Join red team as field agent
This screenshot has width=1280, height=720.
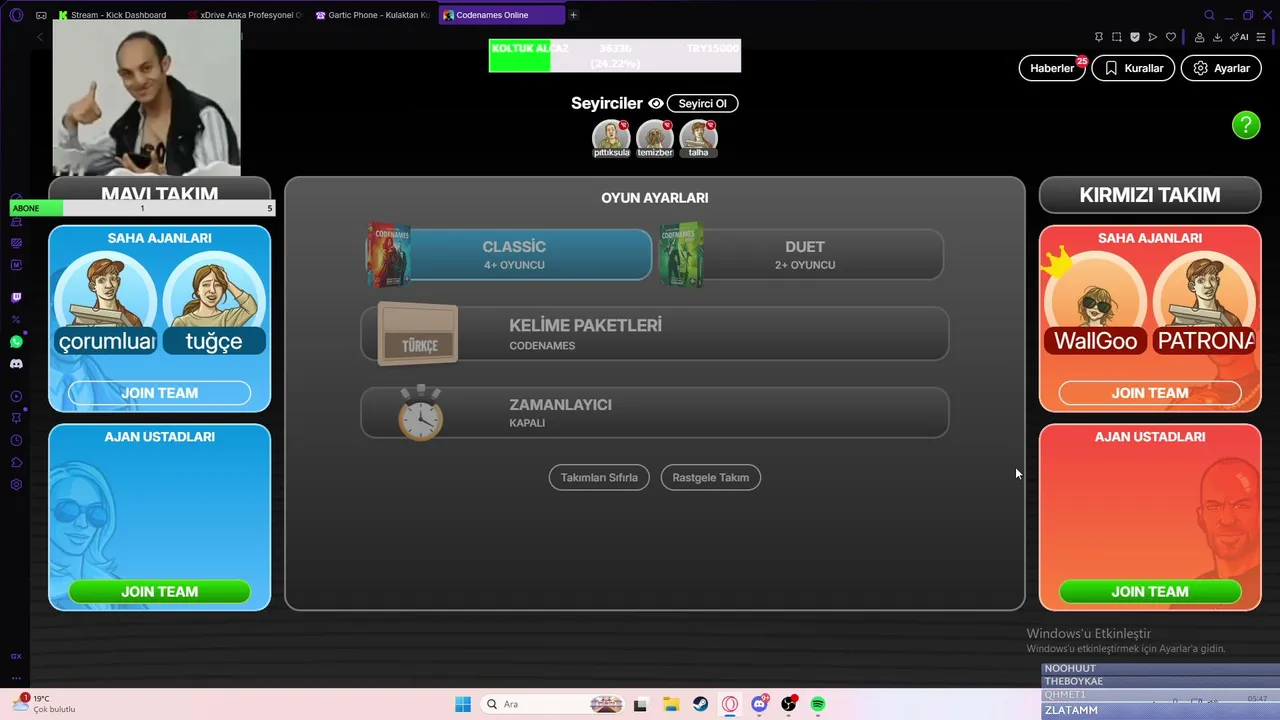pyautogui.click(x=1150, y=393)
